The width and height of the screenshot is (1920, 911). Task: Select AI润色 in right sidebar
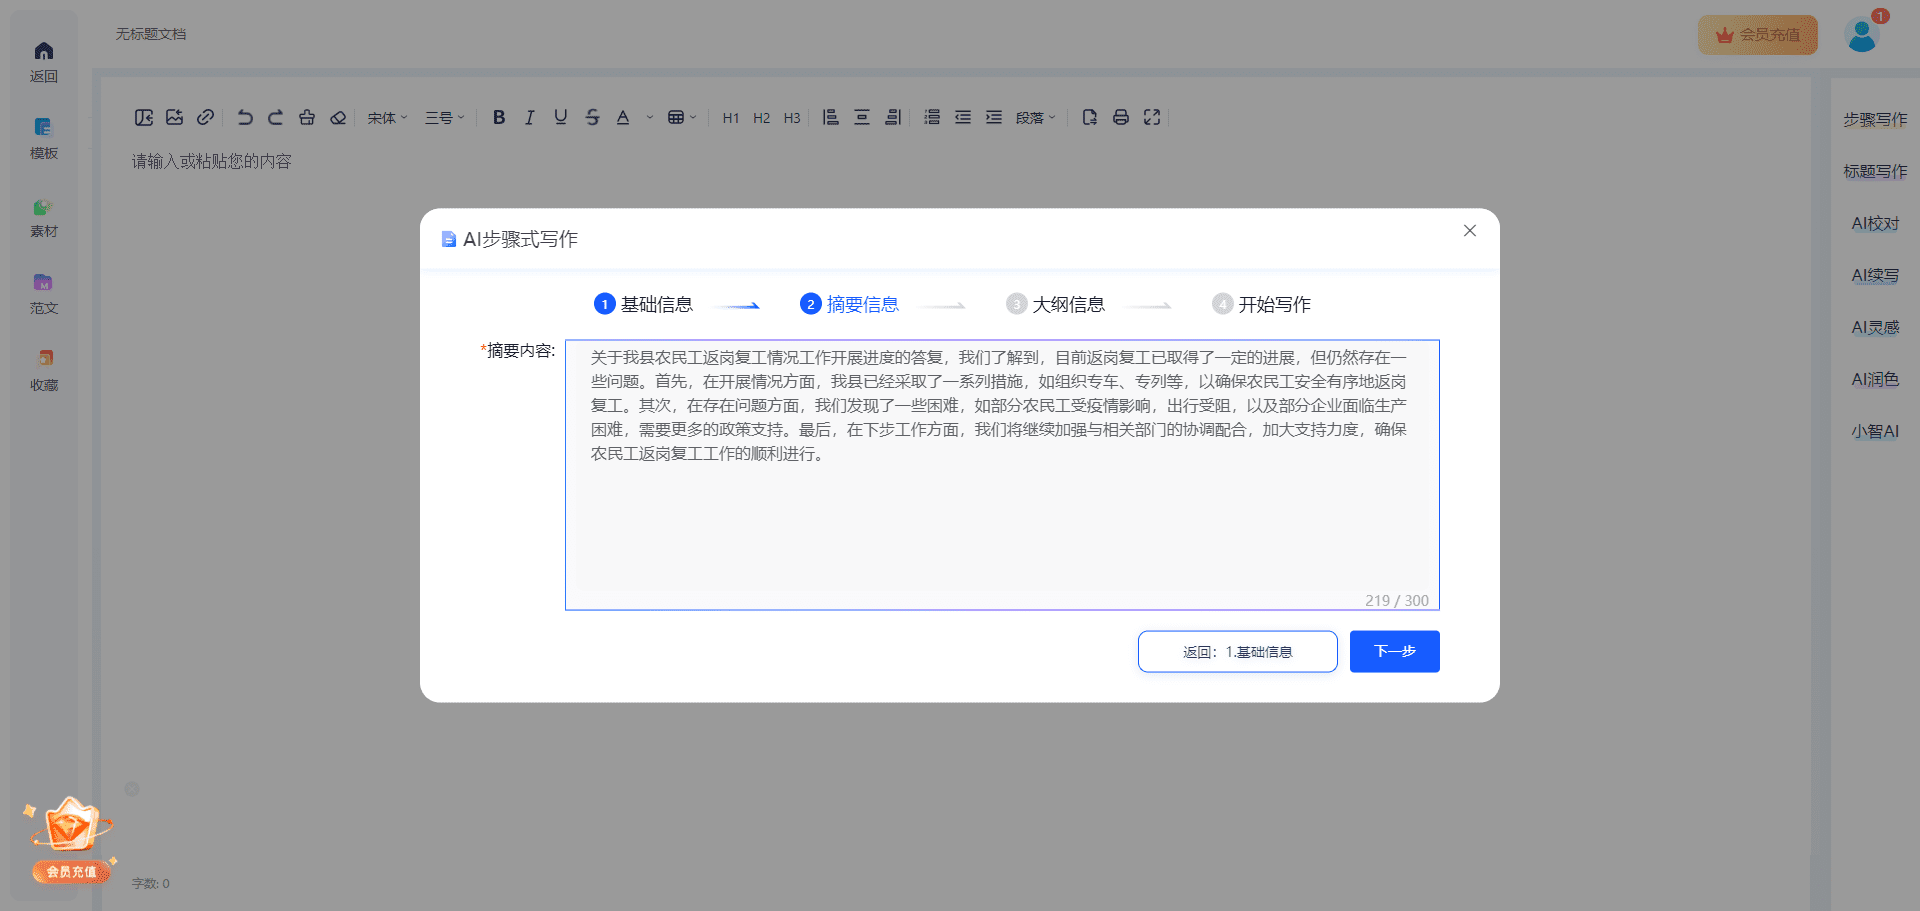(x=1875, y=379)
